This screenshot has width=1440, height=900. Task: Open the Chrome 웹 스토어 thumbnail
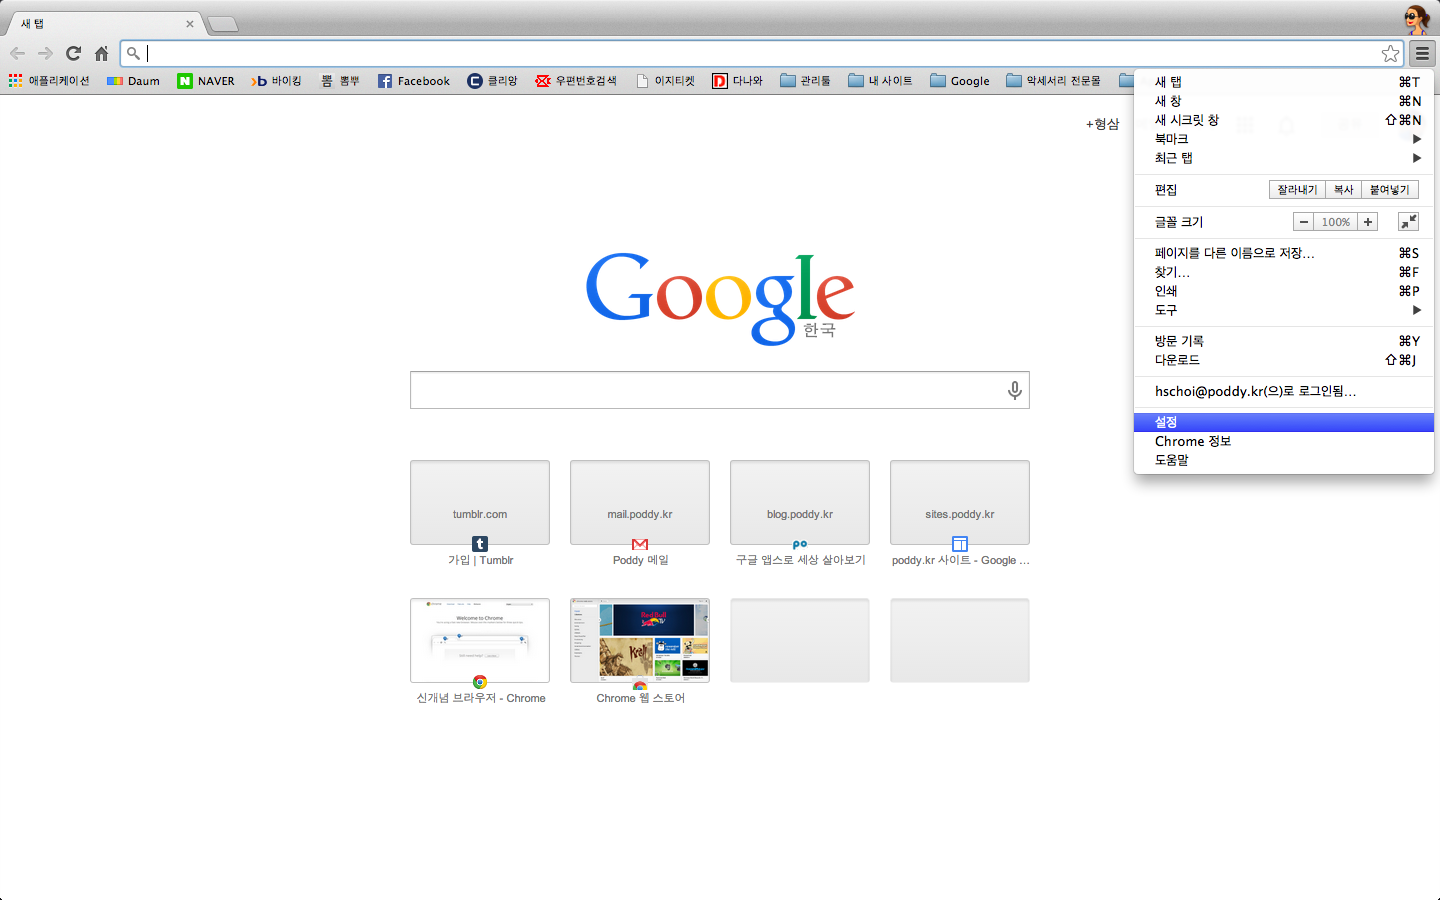pos(640,641)
